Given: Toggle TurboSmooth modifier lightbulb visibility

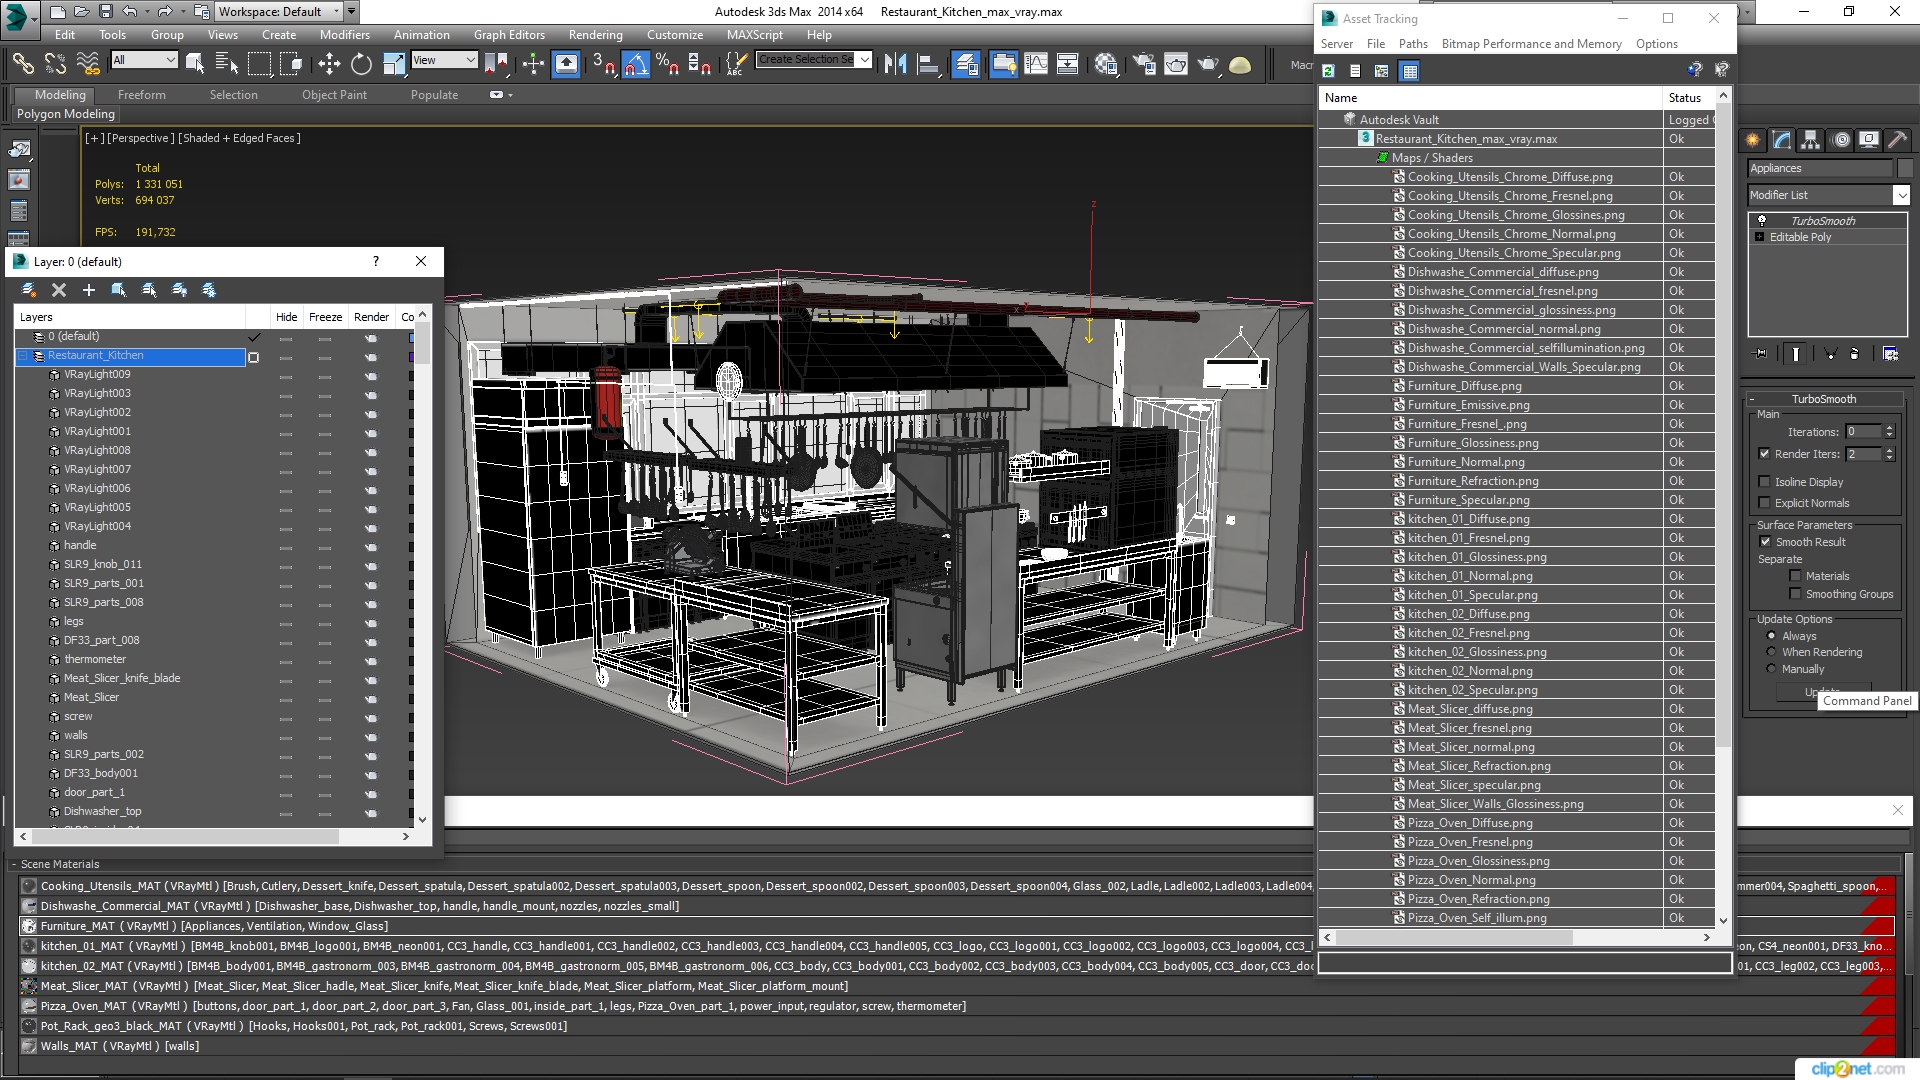Looking at the screenshot, I should coord(1762,221).
